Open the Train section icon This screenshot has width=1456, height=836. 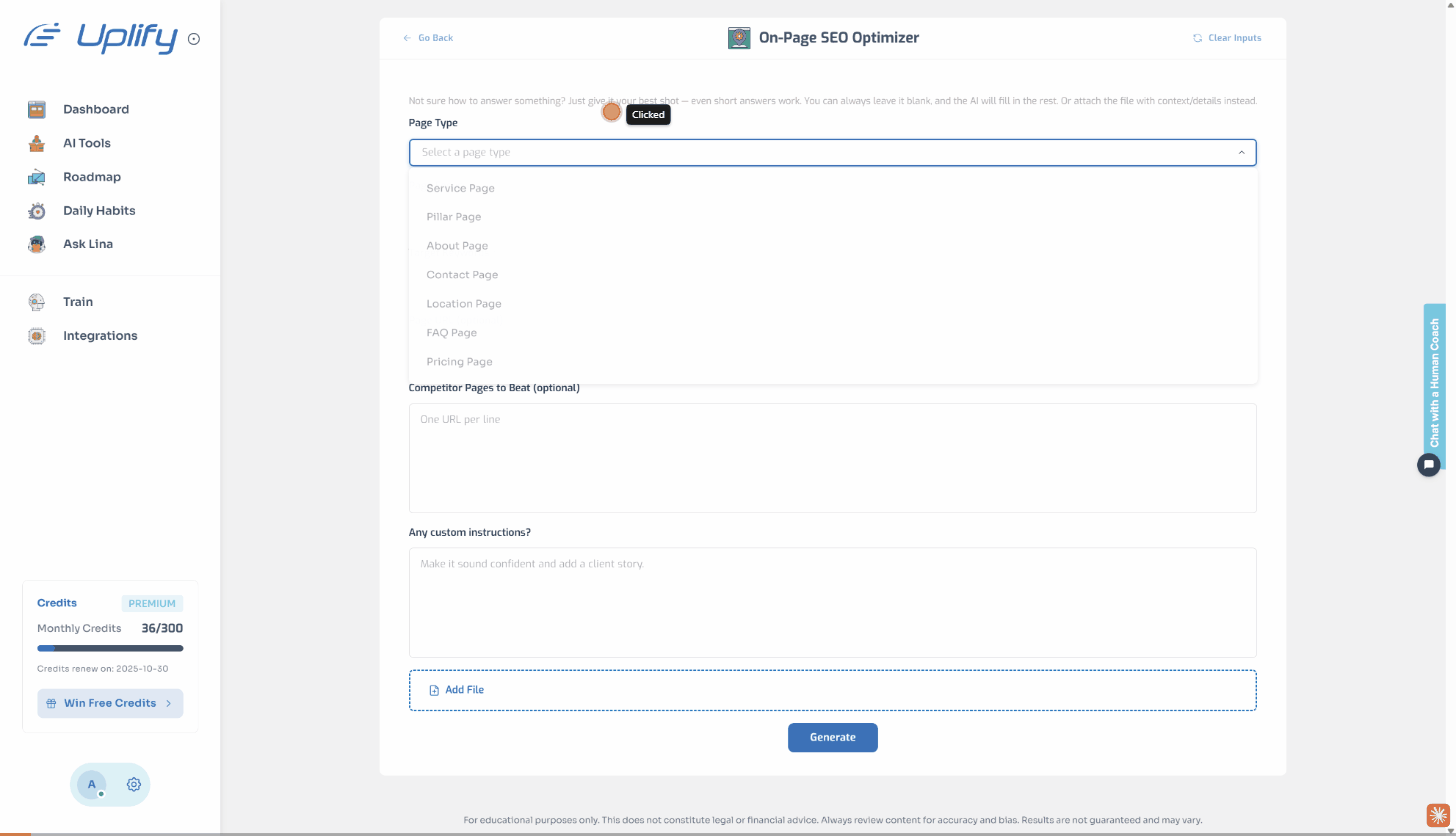click(37, 302)
